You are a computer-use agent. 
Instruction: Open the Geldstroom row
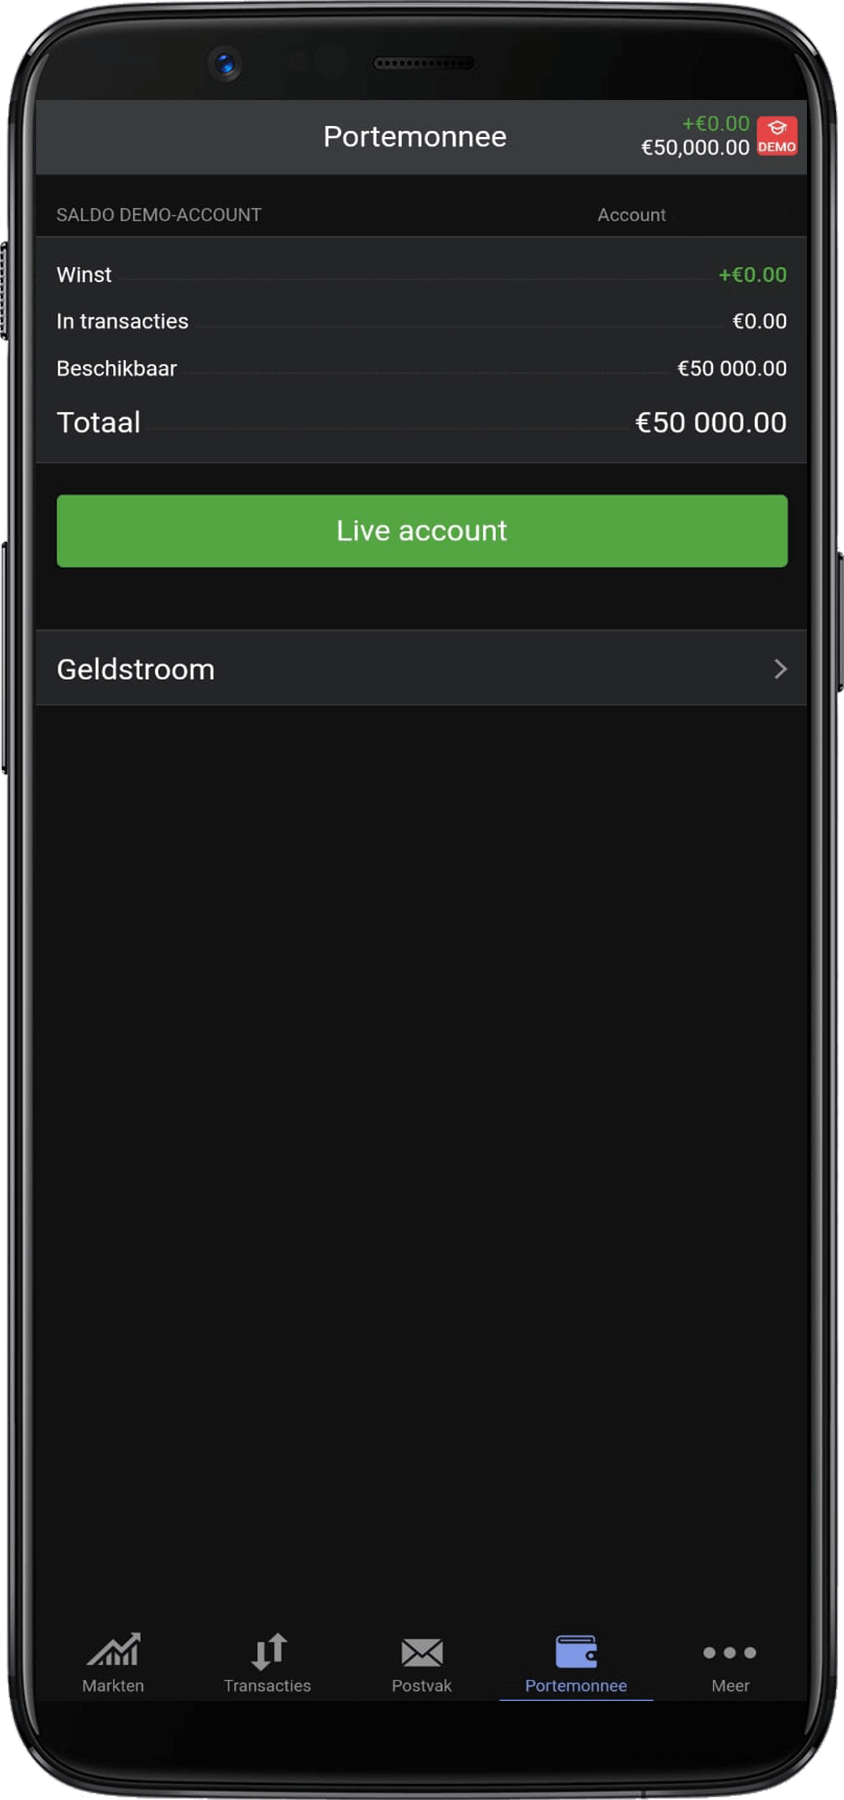(422, 668)
